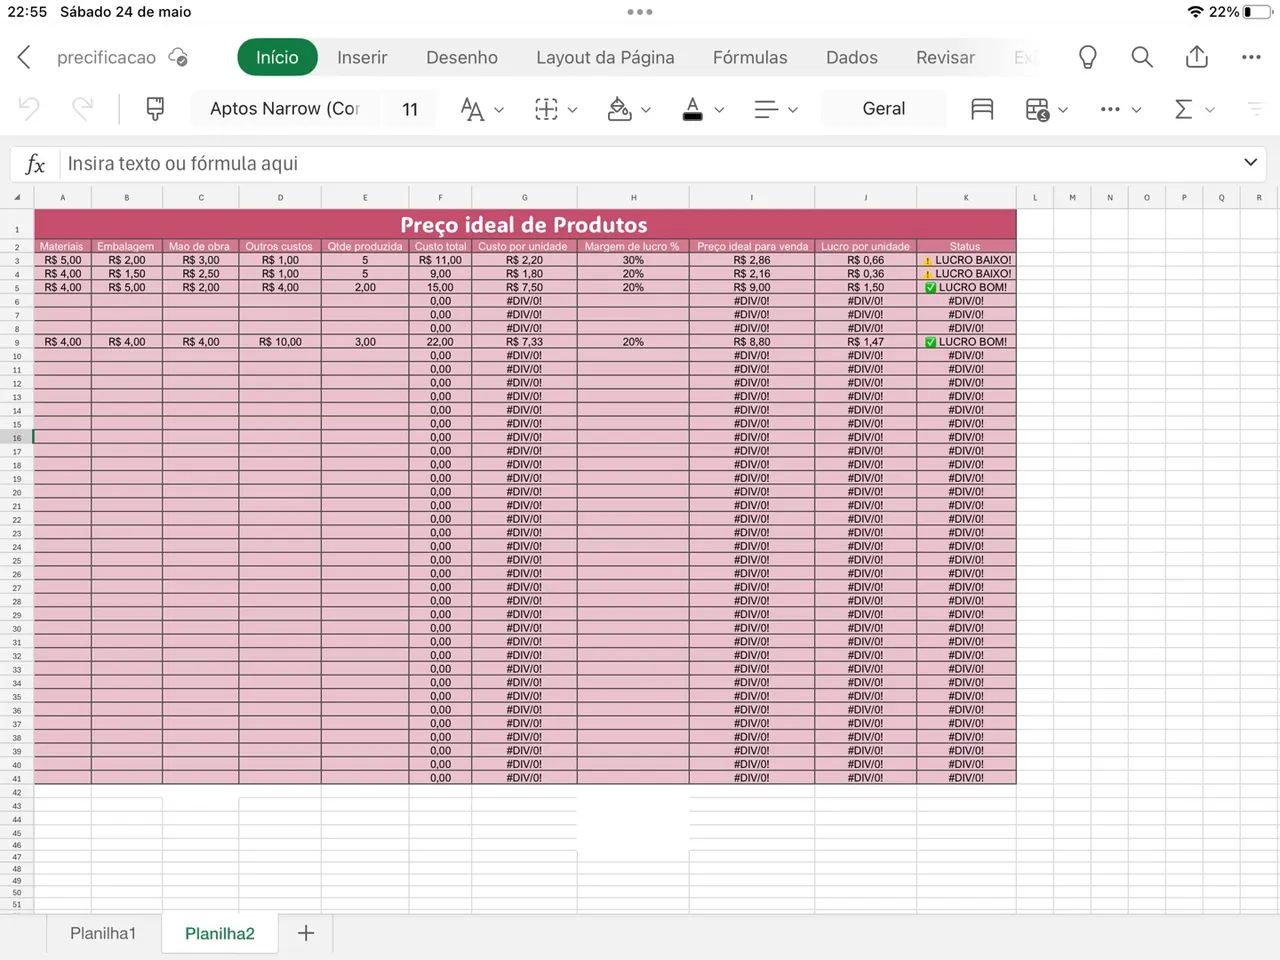Open the Dados tab
The image size is (1280, 960).
pyautogui.click(x=852, y=57)
